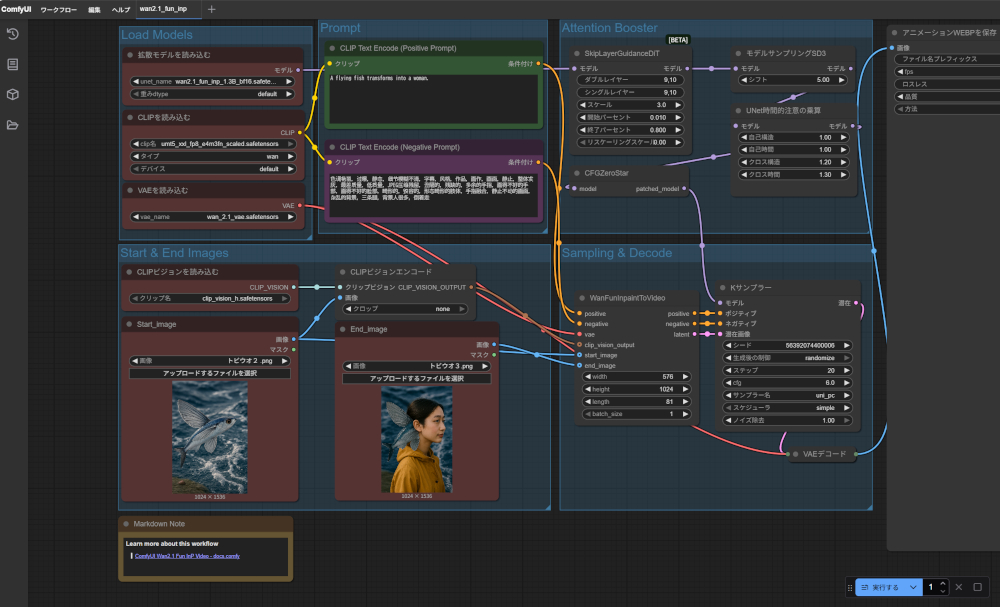This screenshot has height=607, width=1000.
Task: Click the square stop icon in run toolbar
Action: pos(978,587)
